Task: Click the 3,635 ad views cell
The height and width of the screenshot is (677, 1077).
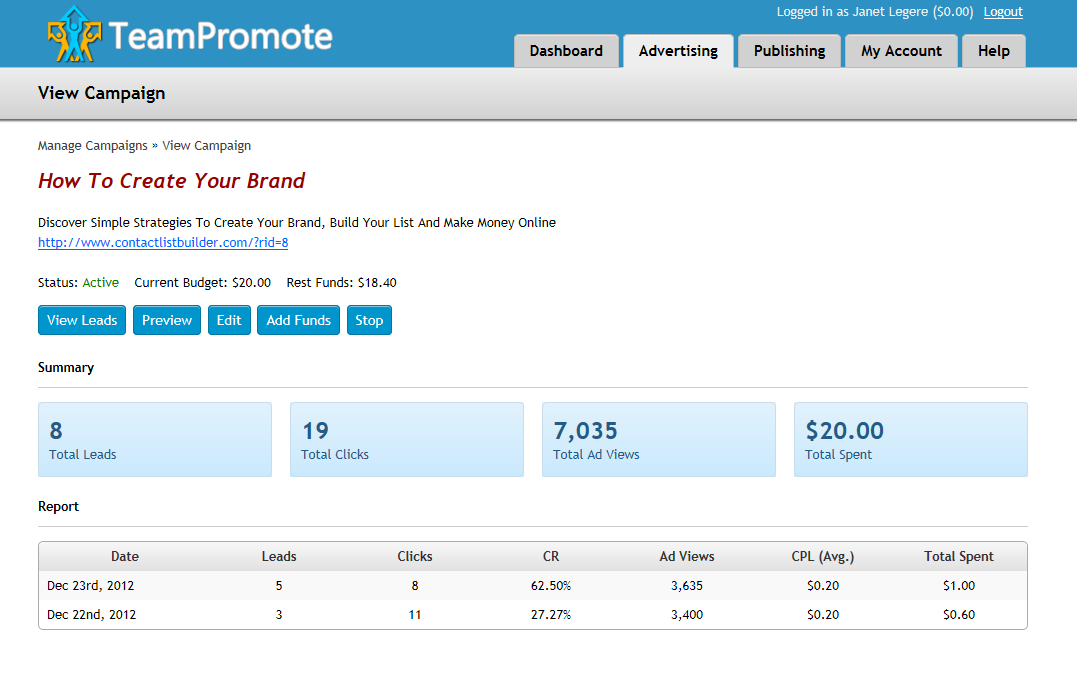Action: (687, 586)
